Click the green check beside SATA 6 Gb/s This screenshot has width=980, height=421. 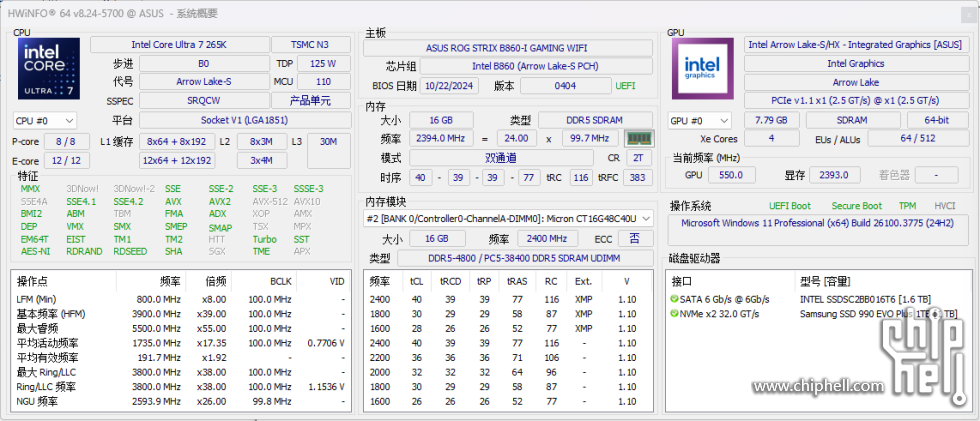674,299
